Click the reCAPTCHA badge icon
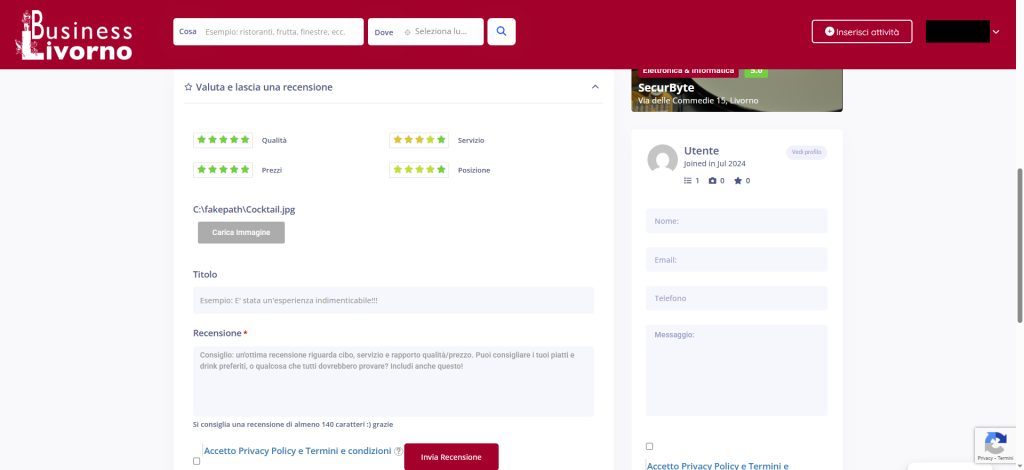Viewport: 1024px width, 470px height. tap(994, 443)
